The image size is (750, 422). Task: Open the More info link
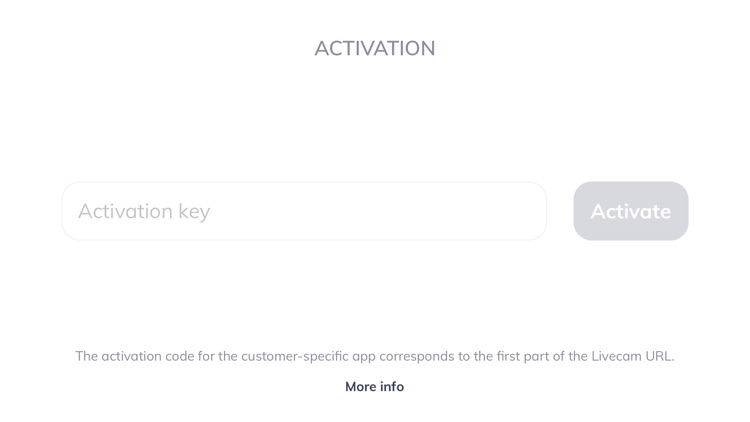374,386
